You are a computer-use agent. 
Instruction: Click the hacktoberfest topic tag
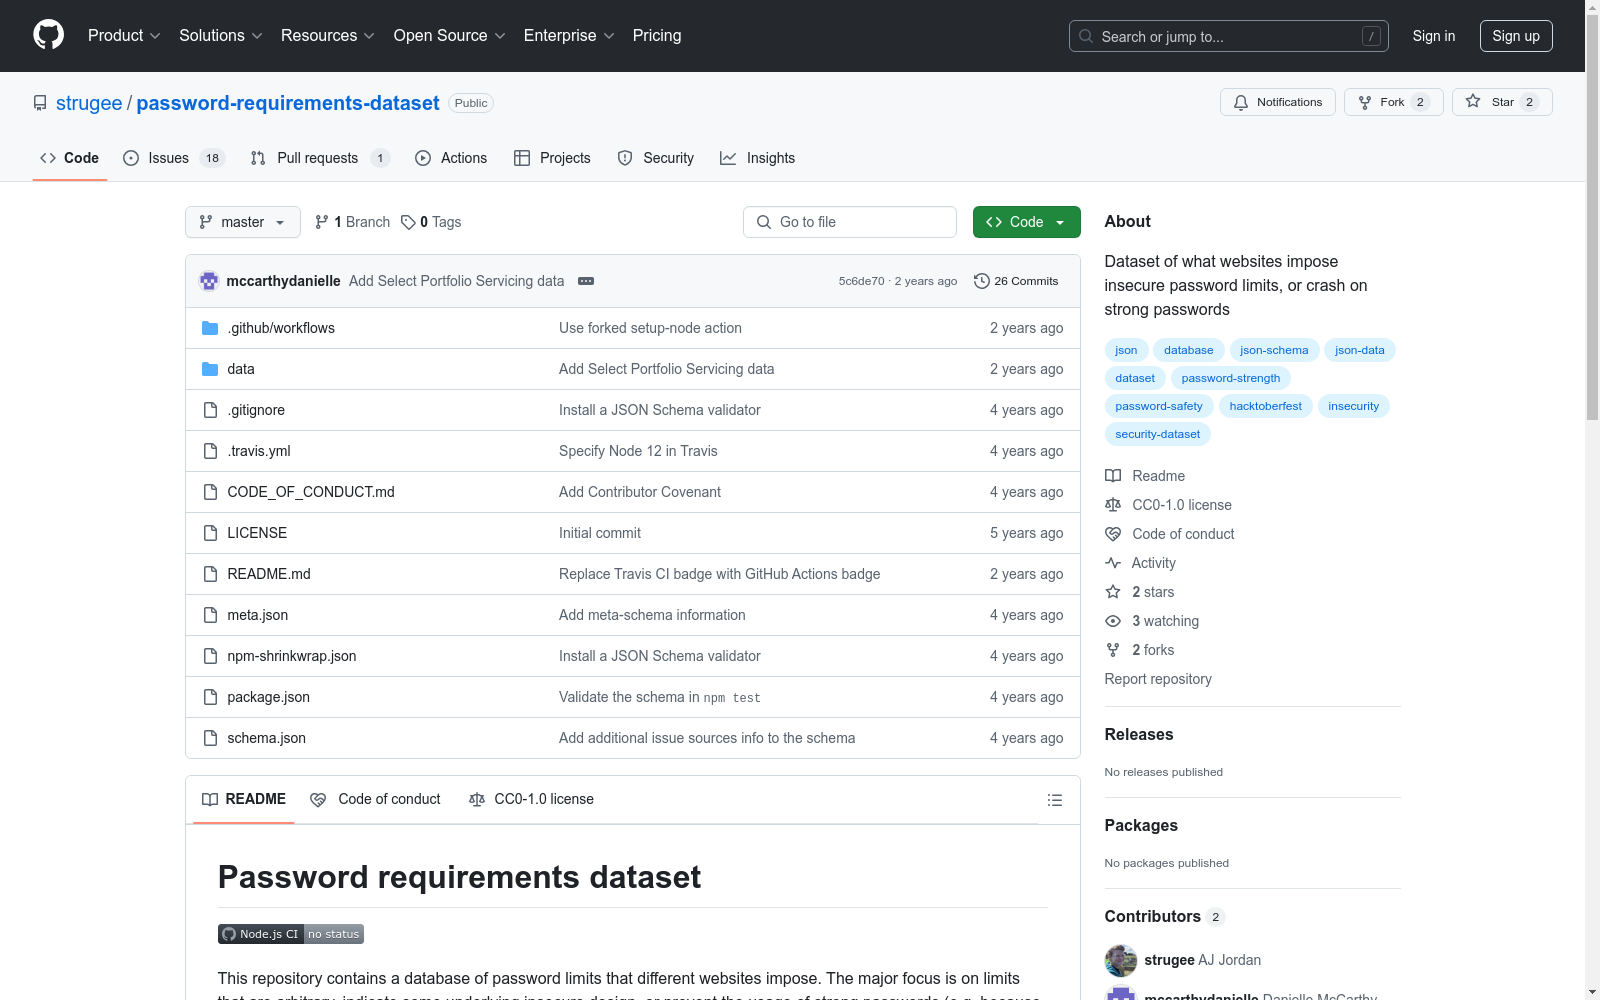click(1266, 406)
